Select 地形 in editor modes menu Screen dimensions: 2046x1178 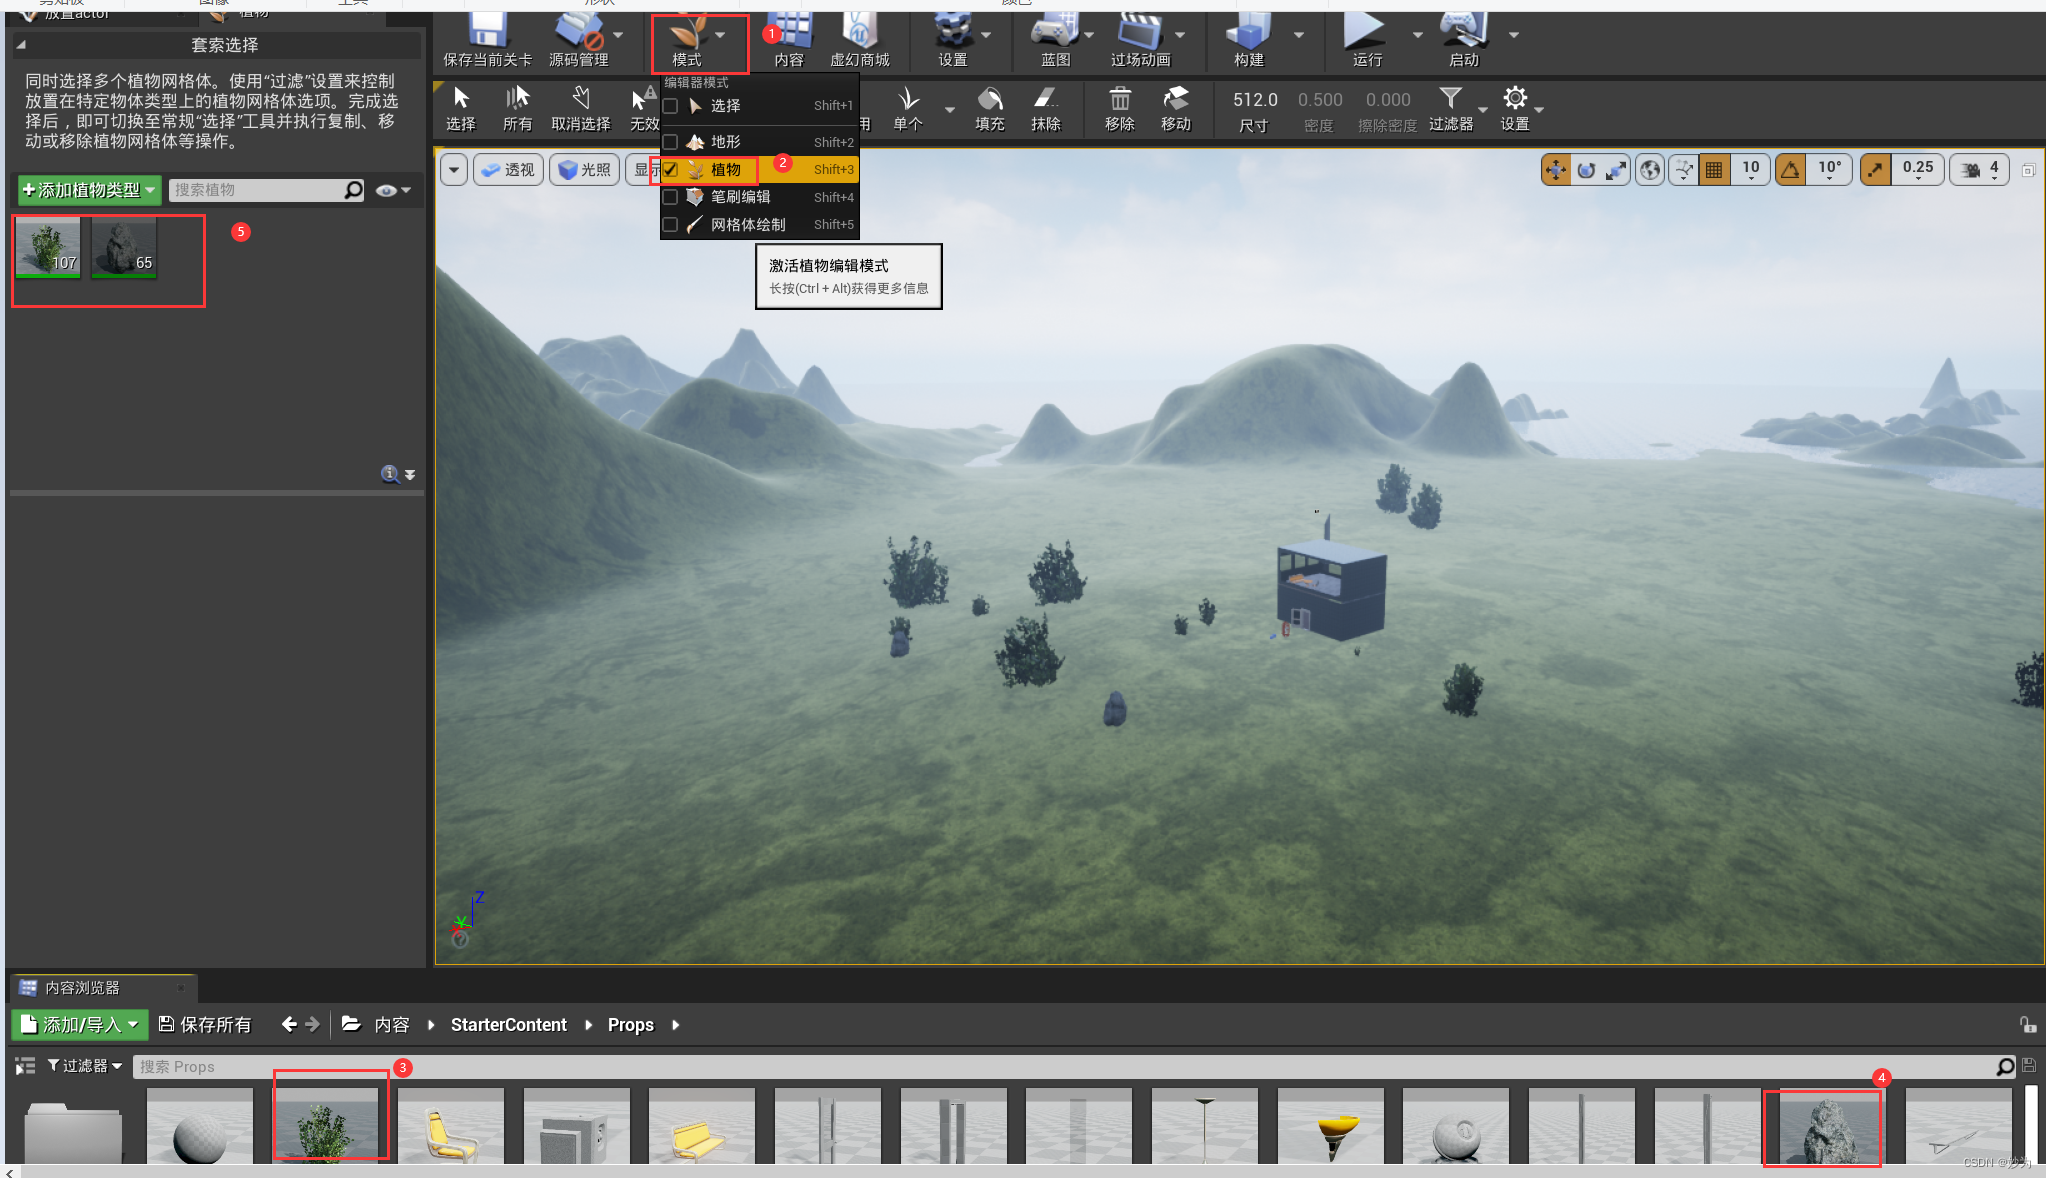click(759, 142)
